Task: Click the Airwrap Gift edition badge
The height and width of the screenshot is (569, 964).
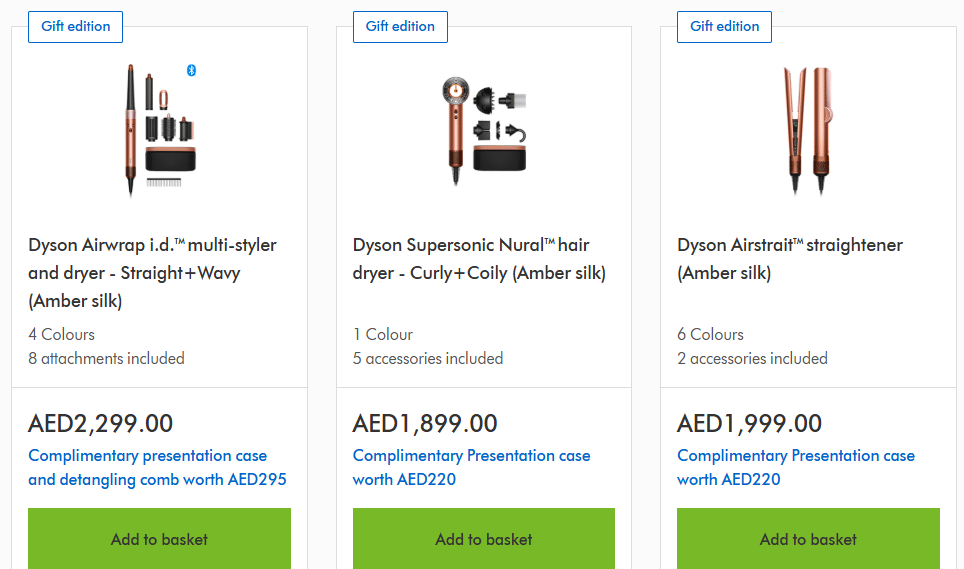Action: tap(76, 27)
